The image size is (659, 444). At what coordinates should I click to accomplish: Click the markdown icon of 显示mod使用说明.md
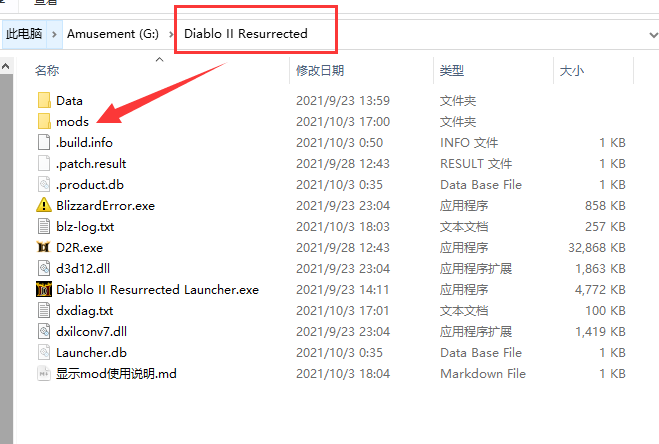click(44, 374)
